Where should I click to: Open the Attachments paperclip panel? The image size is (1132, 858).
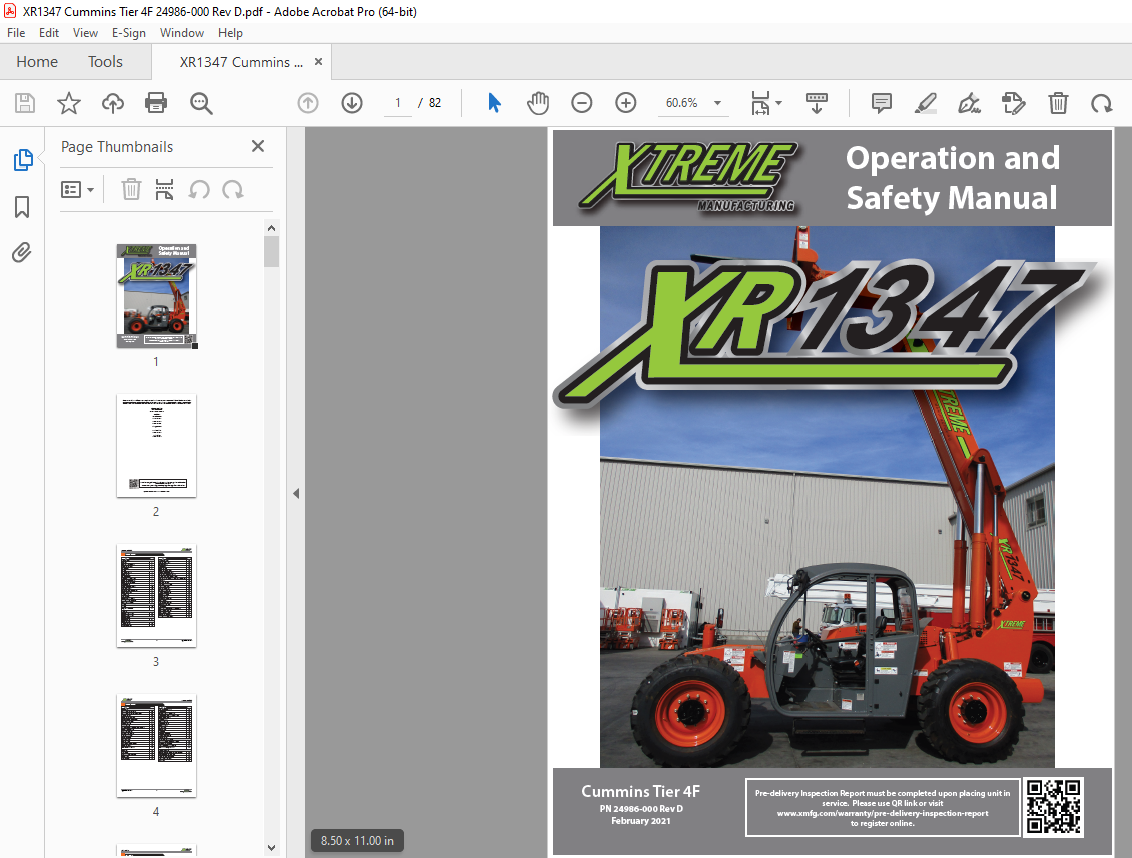point(22,253)
